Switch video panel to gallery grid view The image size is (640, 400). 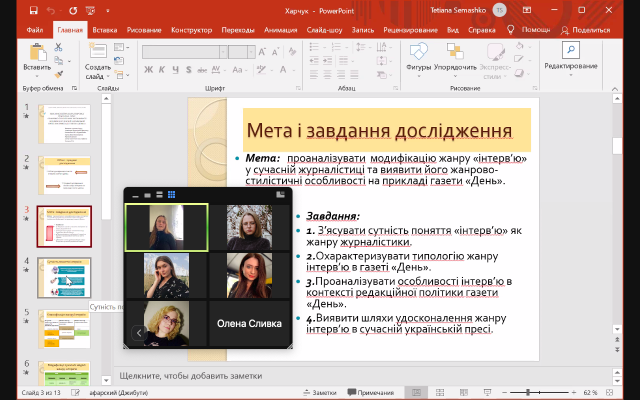pos(171,194)
